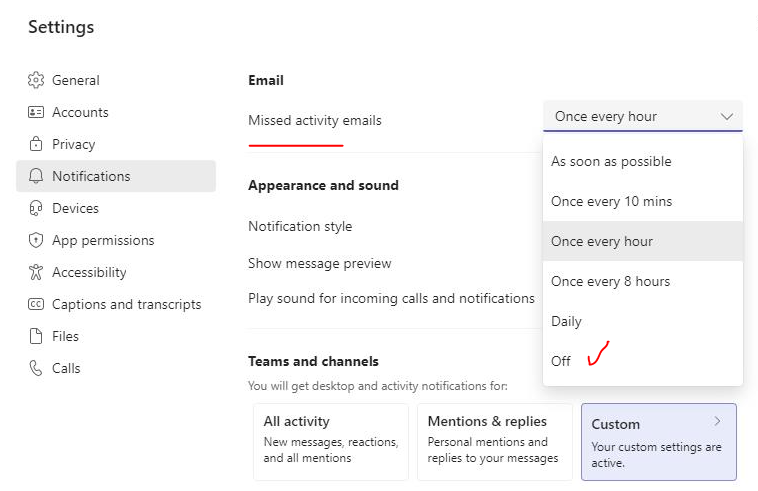The width and height of the screenshot is (758, 491).
Task: Go to Accessibility settings
Action: point(116,272)
